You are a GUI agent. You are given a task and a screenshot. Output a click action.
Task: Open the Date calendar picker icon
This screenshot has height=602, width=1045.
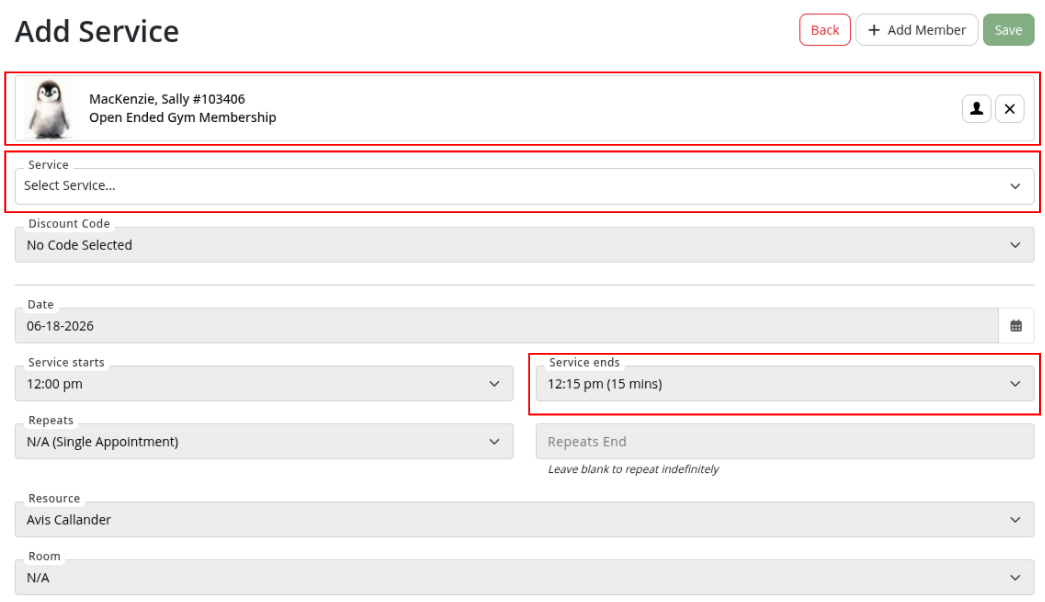1016,326
